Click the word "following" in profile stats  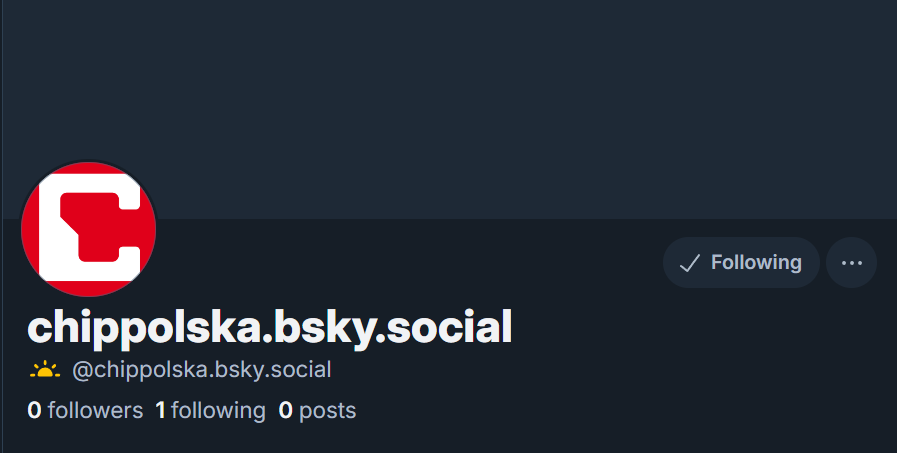pos(218,410)
